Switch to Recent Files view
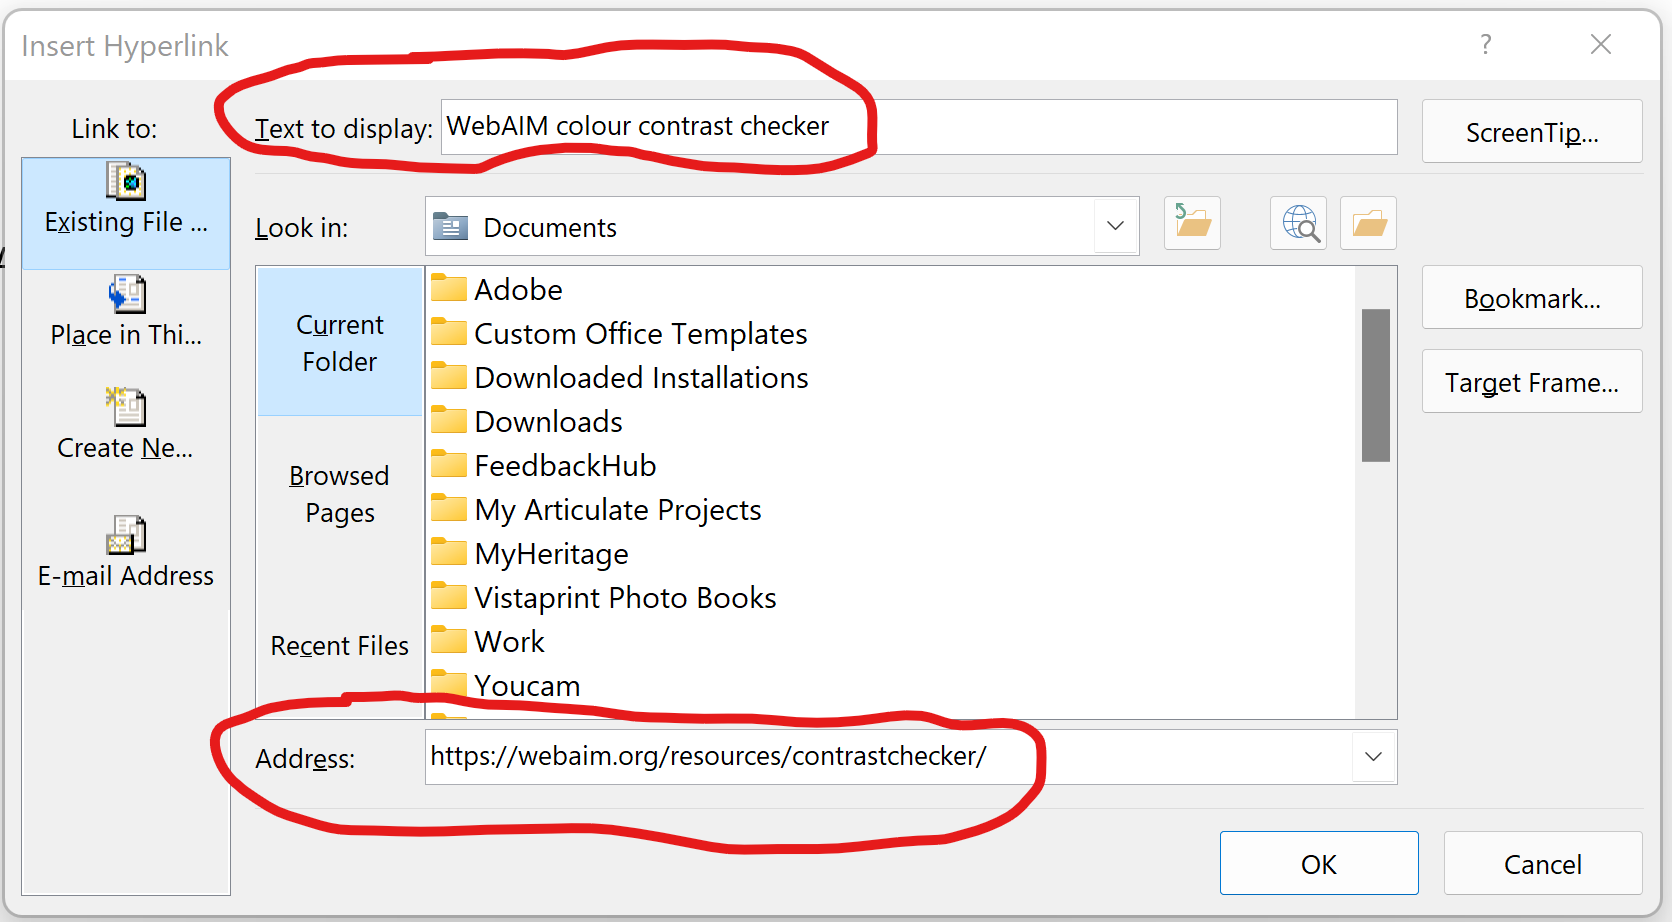This screenshot has width=1672, height=922. [x=340, y=646]
